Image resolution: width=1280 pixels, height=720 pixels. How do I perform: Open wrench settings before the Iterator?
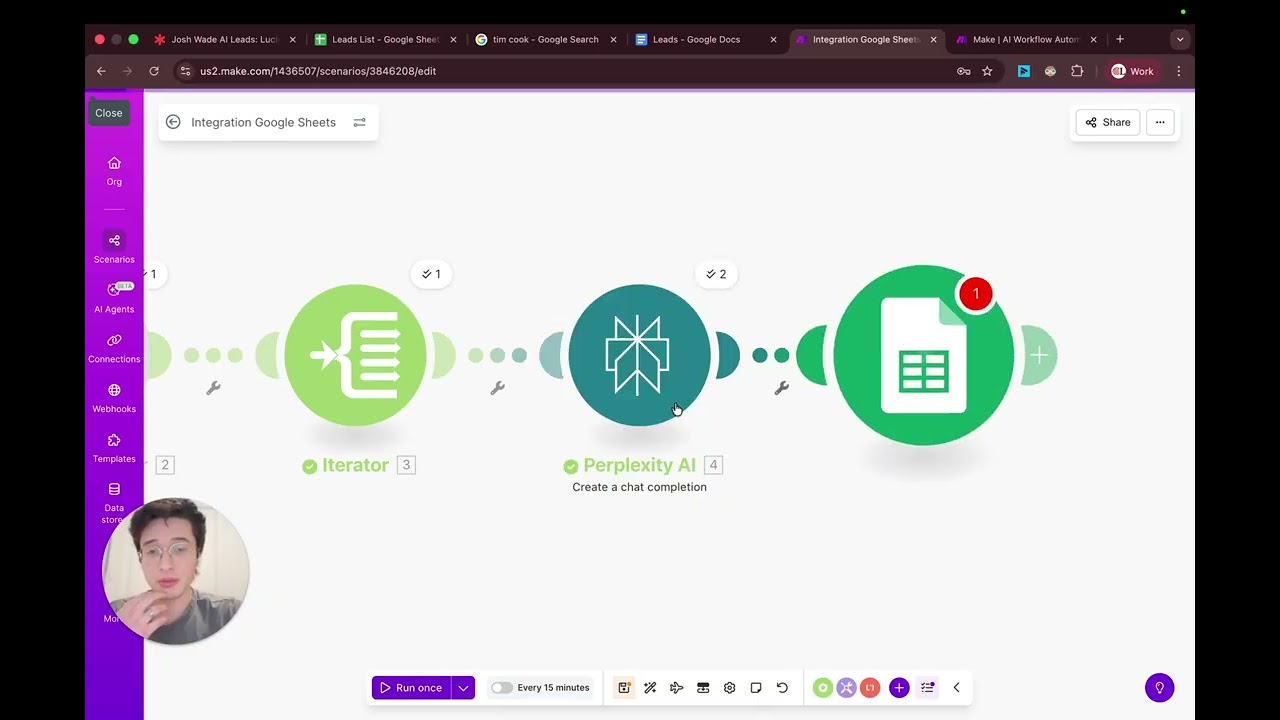(213, 388)
